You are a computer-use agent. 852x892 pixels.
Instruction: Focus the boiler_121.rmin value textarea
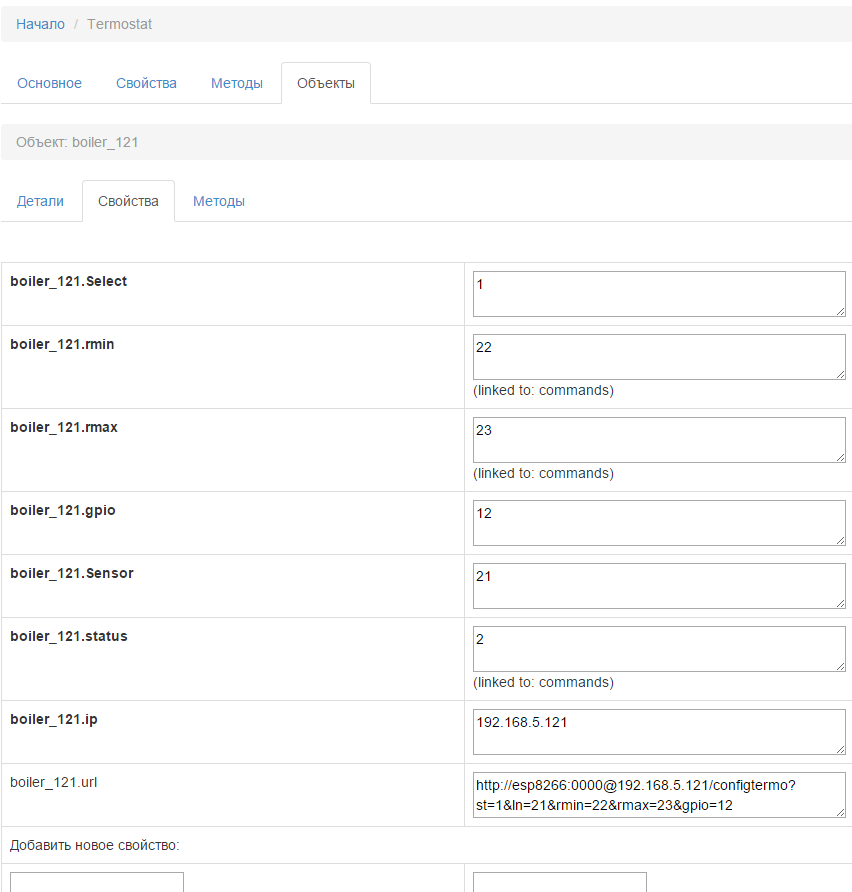pyautogui.click(x=658, y=357)
